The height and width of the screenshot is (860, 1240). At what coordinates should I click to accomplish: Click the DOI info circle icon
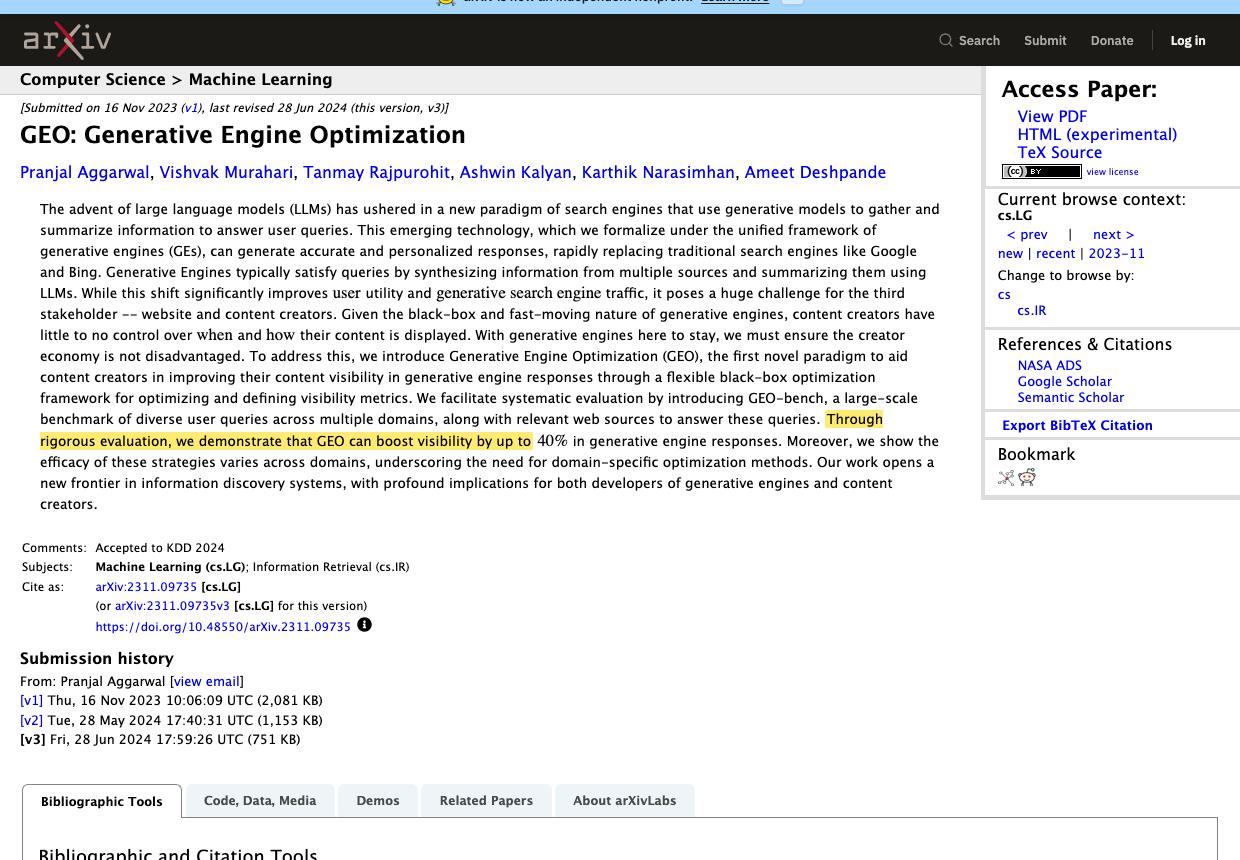tap(364, 625)
